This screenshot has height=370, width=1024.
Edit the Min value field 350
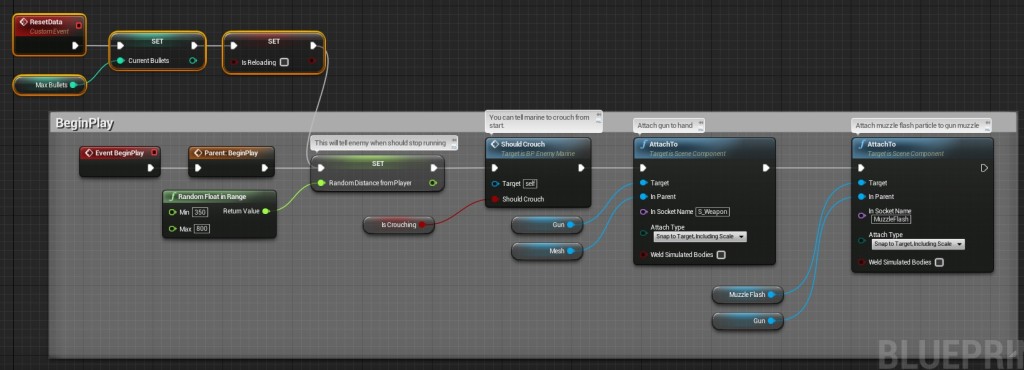point(200,212)
